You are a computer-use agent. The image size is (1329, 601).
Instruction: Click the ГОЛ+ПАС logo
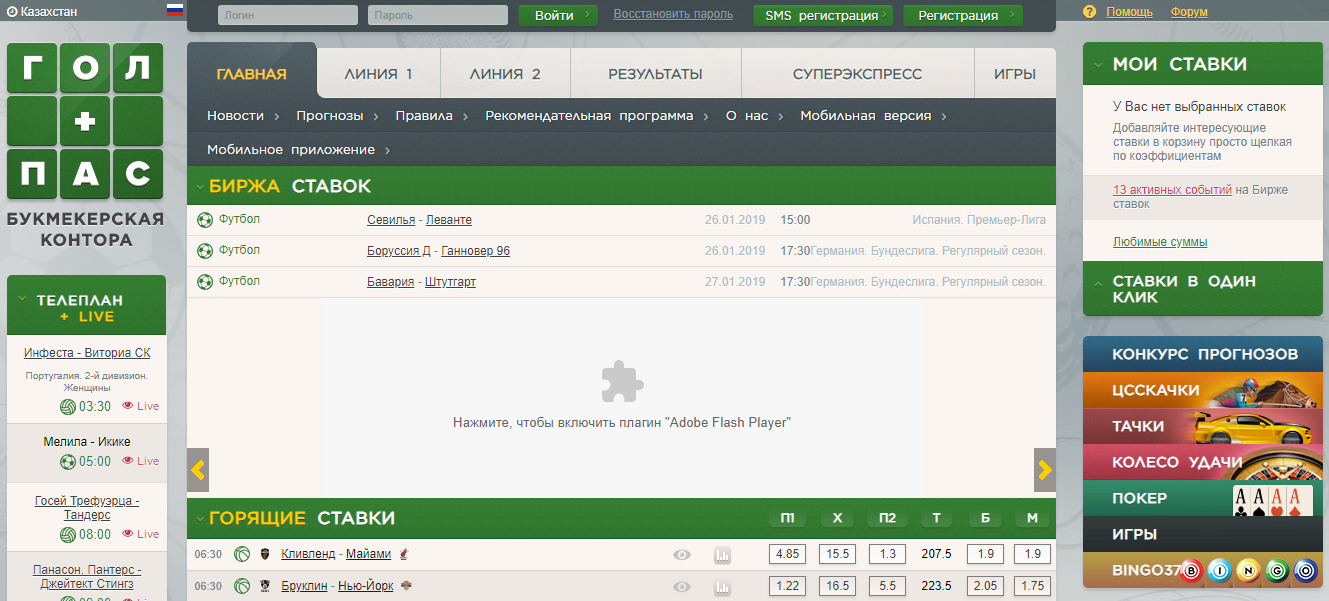click(85, 122)
